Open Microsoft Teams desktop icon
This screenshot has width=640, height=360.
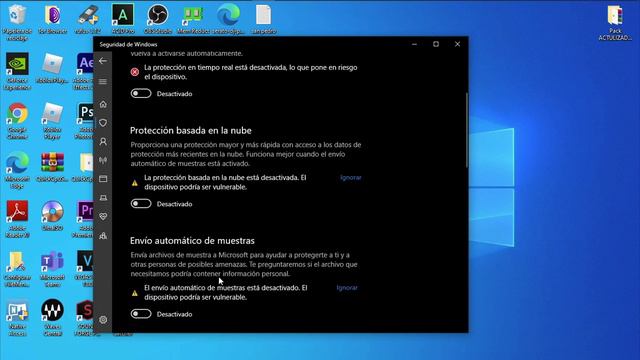coord(52,269)
